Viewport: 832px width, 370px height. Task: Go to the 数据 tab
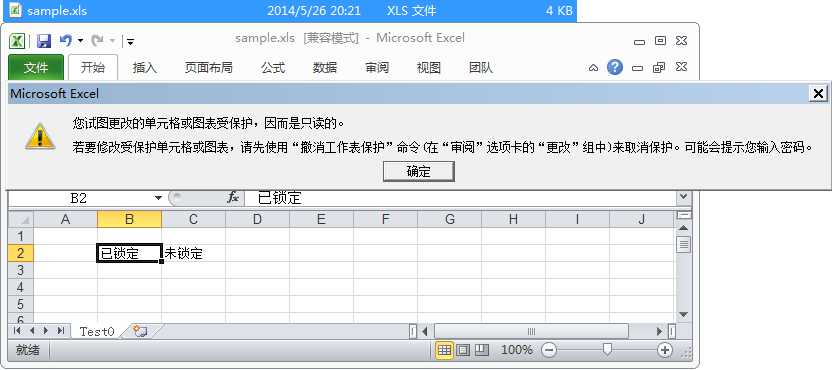click(x=325, y=68)
